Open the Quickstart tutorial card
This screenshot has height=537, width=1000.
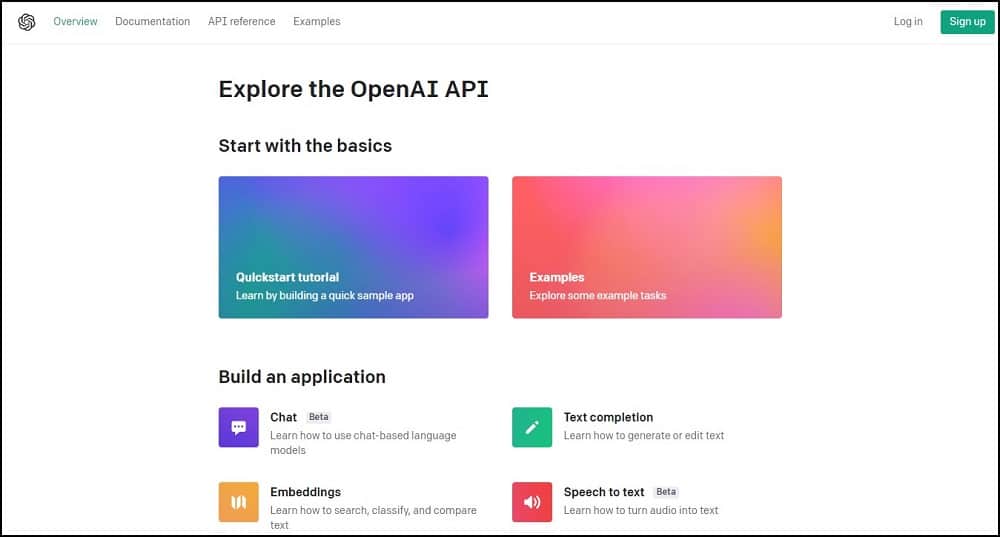(353, 247)
